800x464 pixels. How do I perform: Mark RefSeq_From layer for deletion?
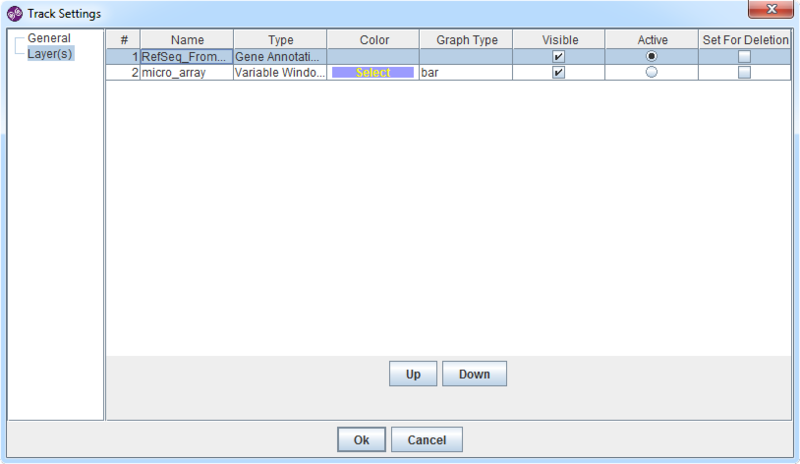coord(744,57)
